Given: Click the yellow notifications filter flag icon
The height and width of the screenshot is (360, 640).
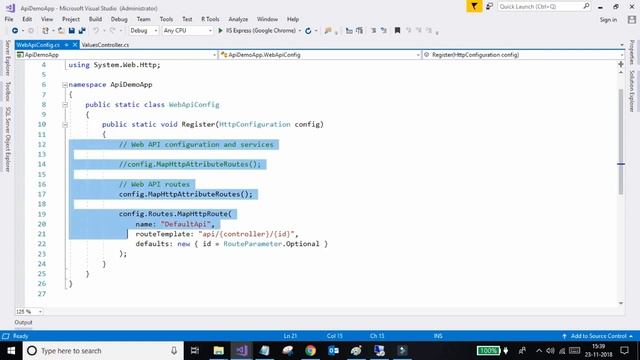Looking at the screenshot, I should [x=474, y=7].
